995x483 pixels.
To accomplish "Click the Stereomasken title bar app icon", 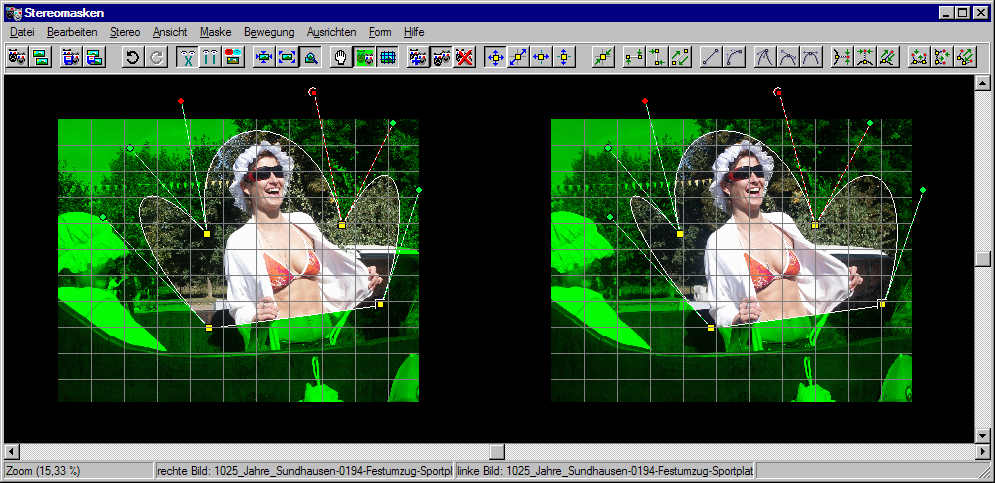I will [13, 13].
